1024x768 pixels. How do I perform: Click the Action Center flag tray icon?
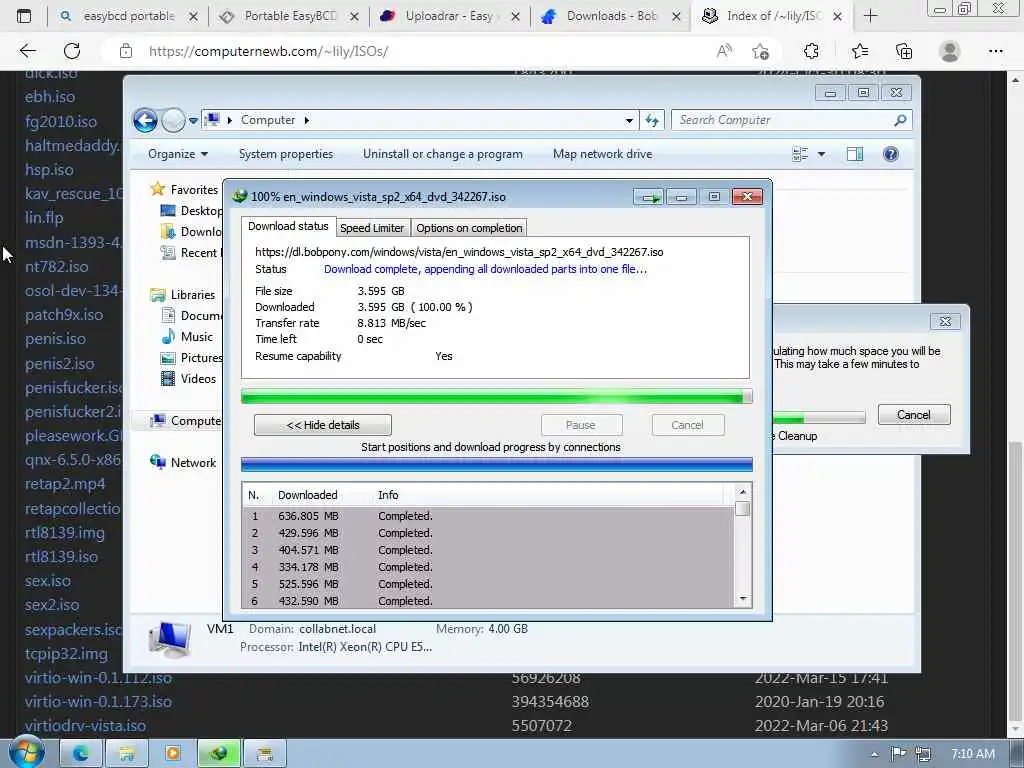[899, 754]
